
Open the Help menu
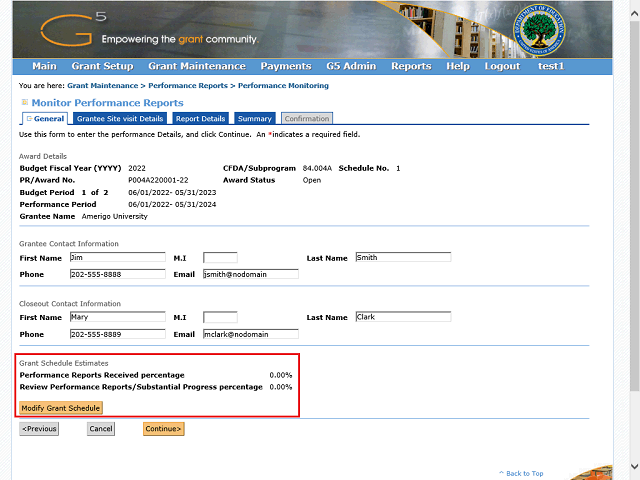pos(458,66)
